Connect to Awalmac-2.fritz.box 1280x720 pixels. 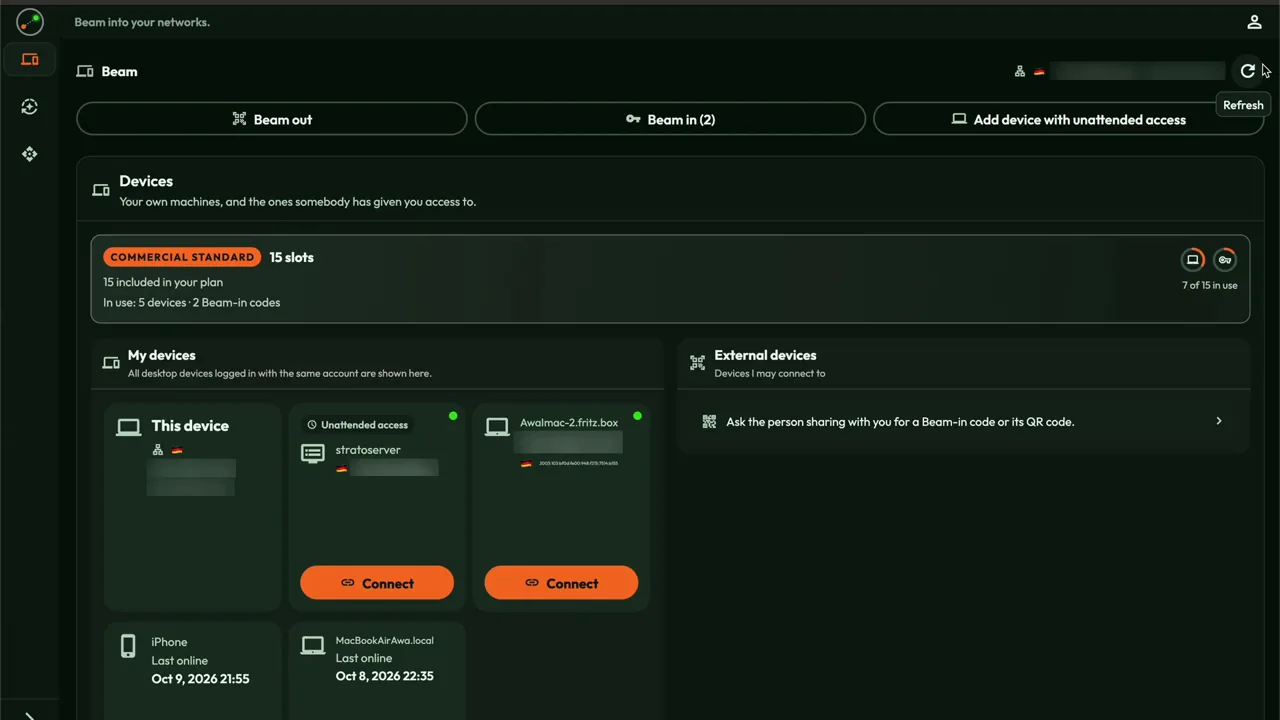pos(561,583)
